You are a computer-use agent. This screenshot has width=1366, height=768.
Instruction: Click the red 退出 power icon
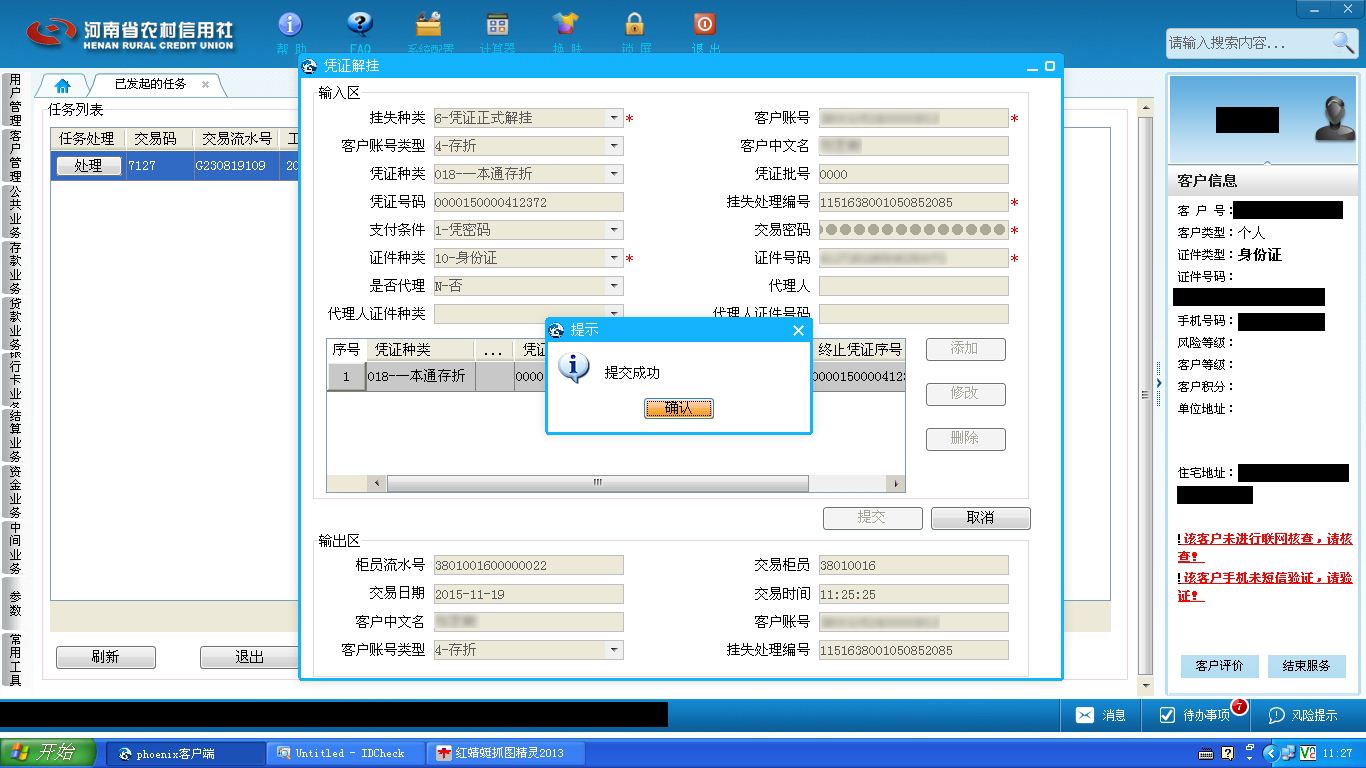704,24
